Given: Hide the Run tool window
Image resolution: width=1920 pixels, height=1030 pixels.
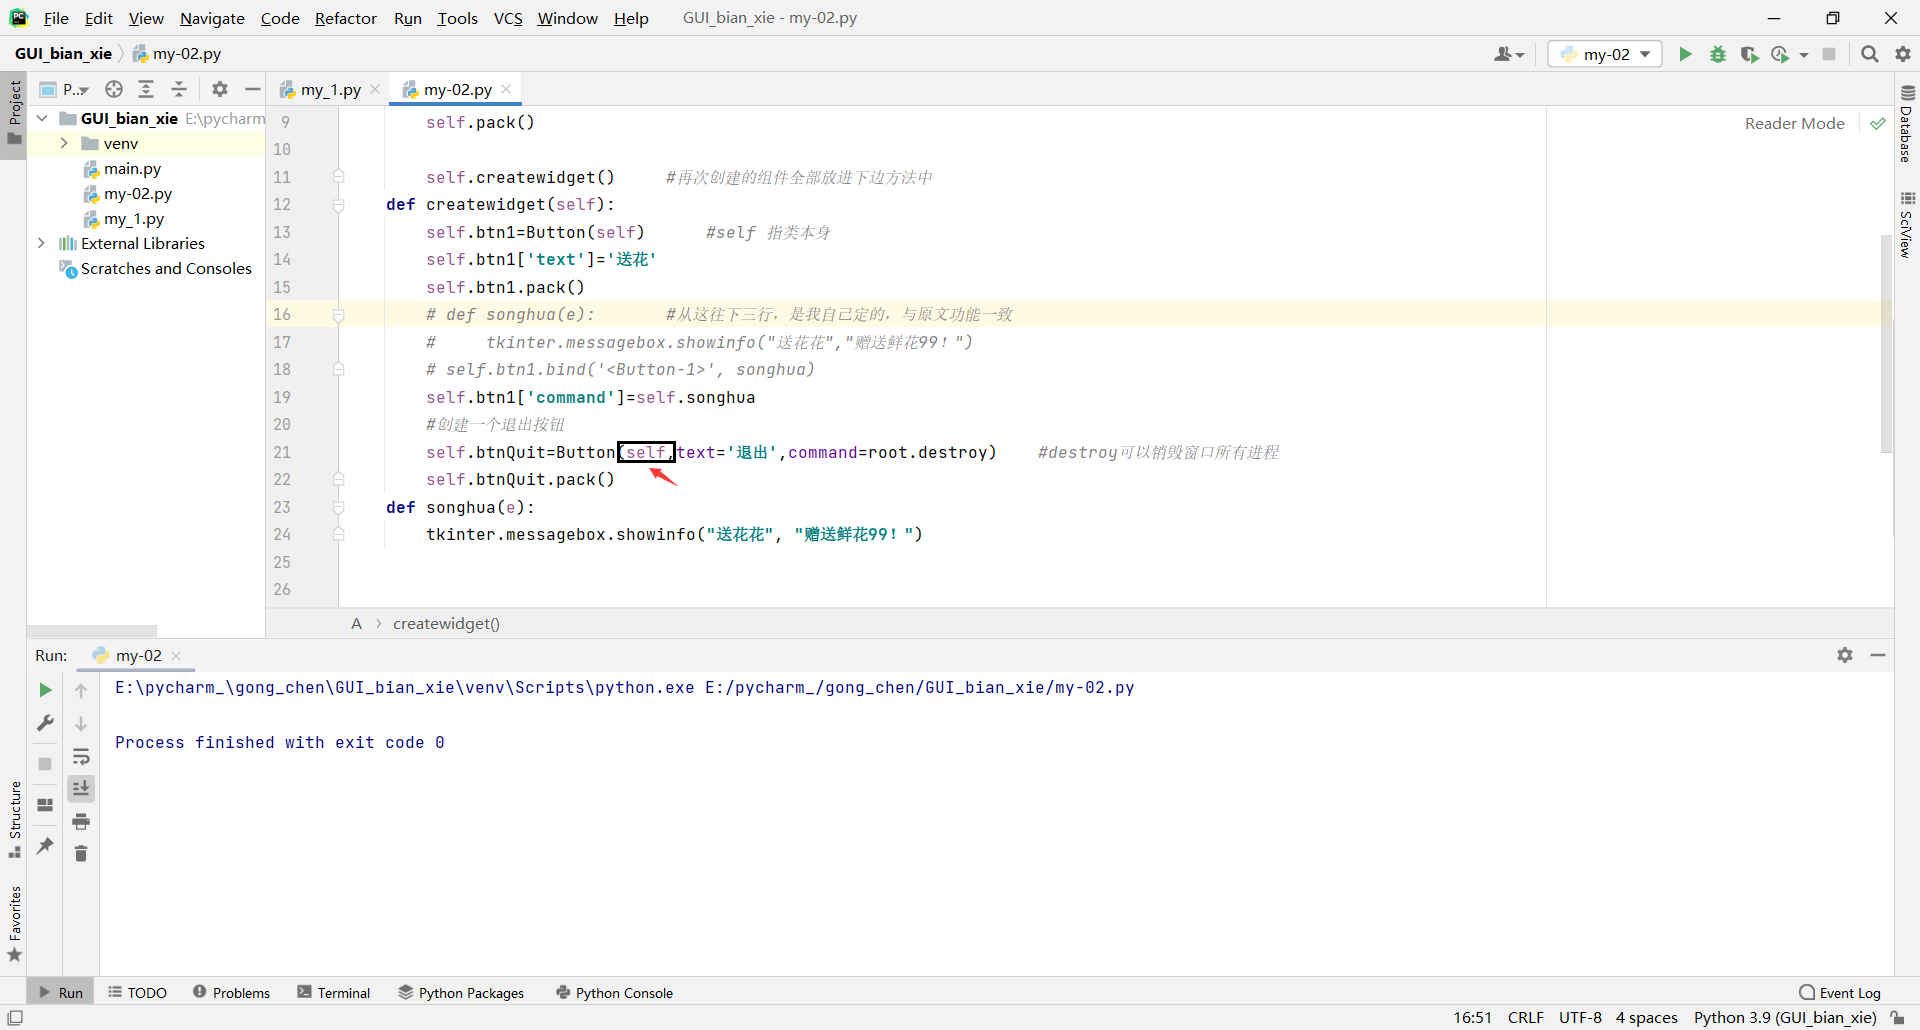Looking at the screenshot, I should tap(1878, 655).
